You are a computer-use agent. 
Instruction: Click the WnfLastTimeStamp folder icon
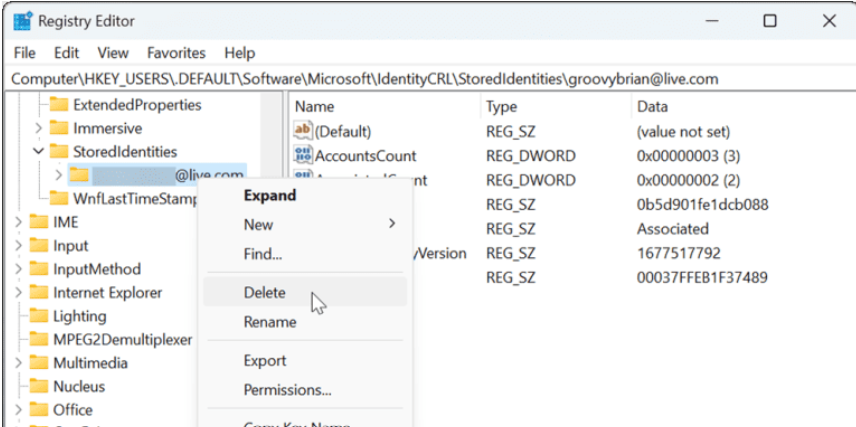pyautogui.click(x=59, y=198)
